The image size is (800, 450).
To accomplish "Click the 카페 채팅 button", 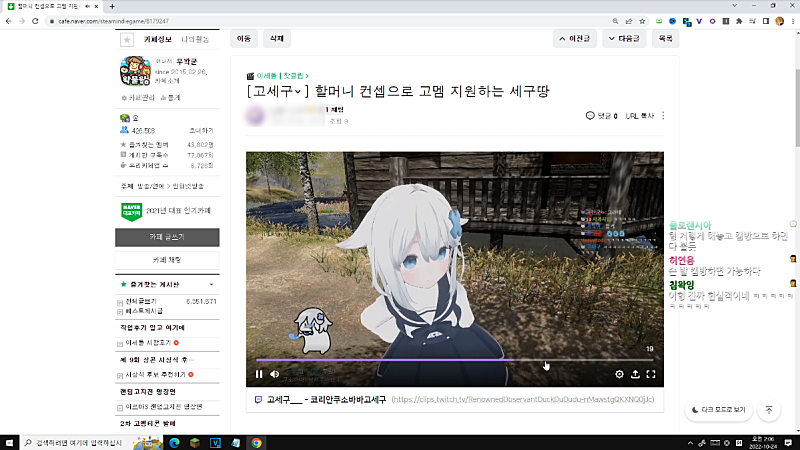I will pyautogui.click(x=167, y=260).
